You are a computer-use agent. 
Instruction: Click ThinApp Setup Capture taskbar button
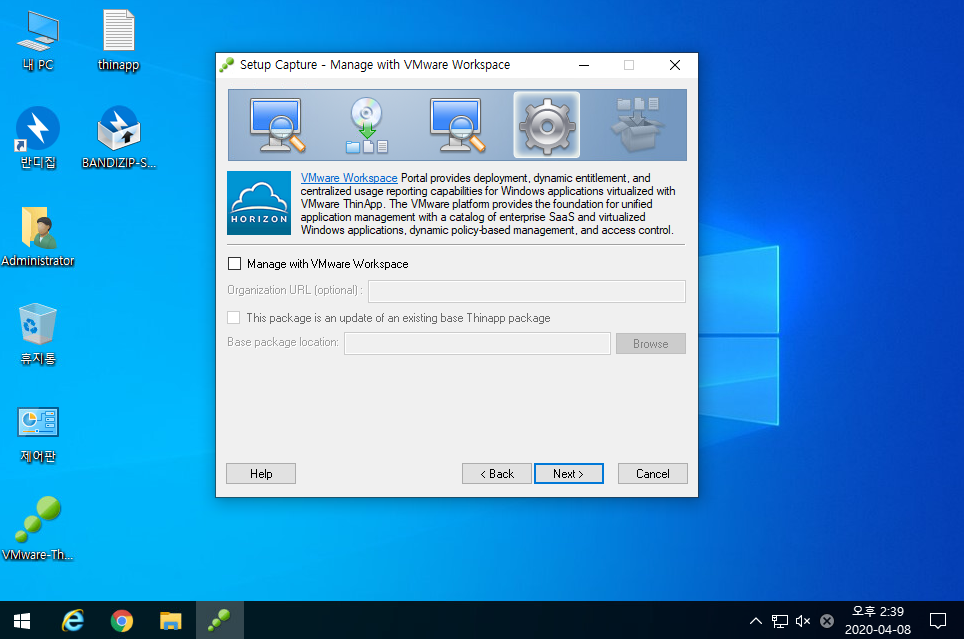coord(219,621)
